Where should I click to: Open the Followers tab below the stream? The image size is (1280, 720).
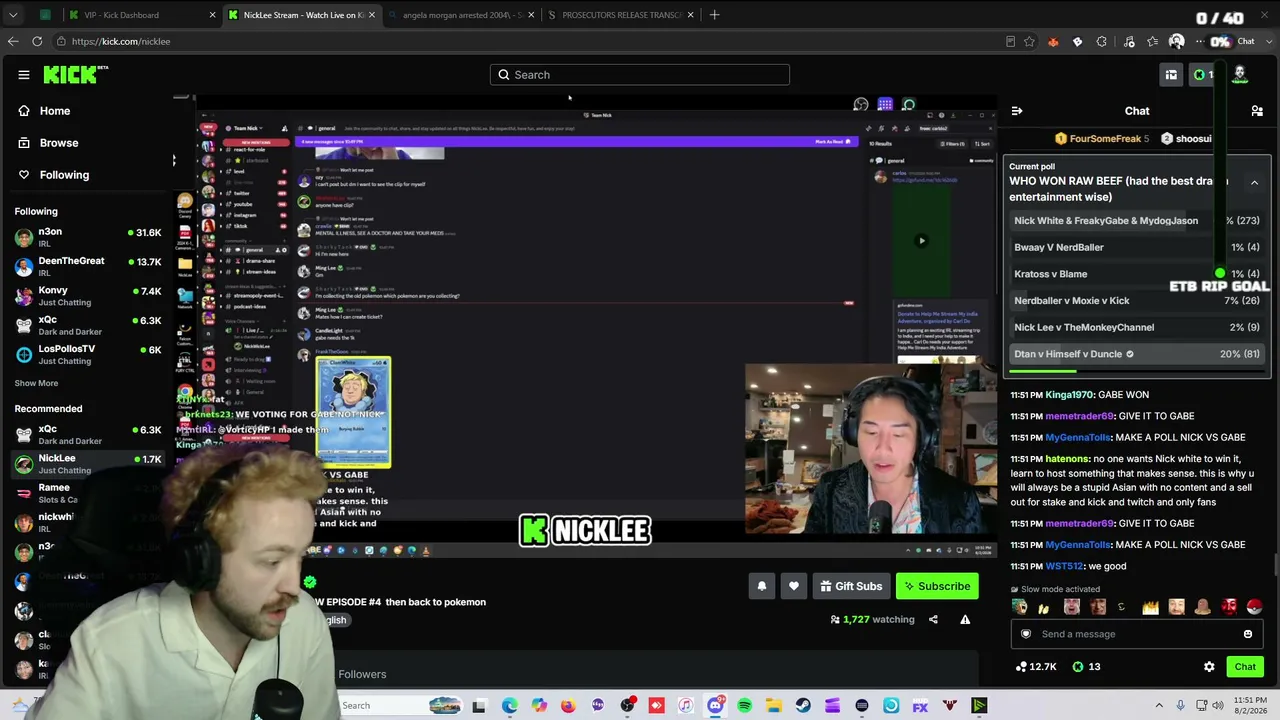(x=362, y=675)
